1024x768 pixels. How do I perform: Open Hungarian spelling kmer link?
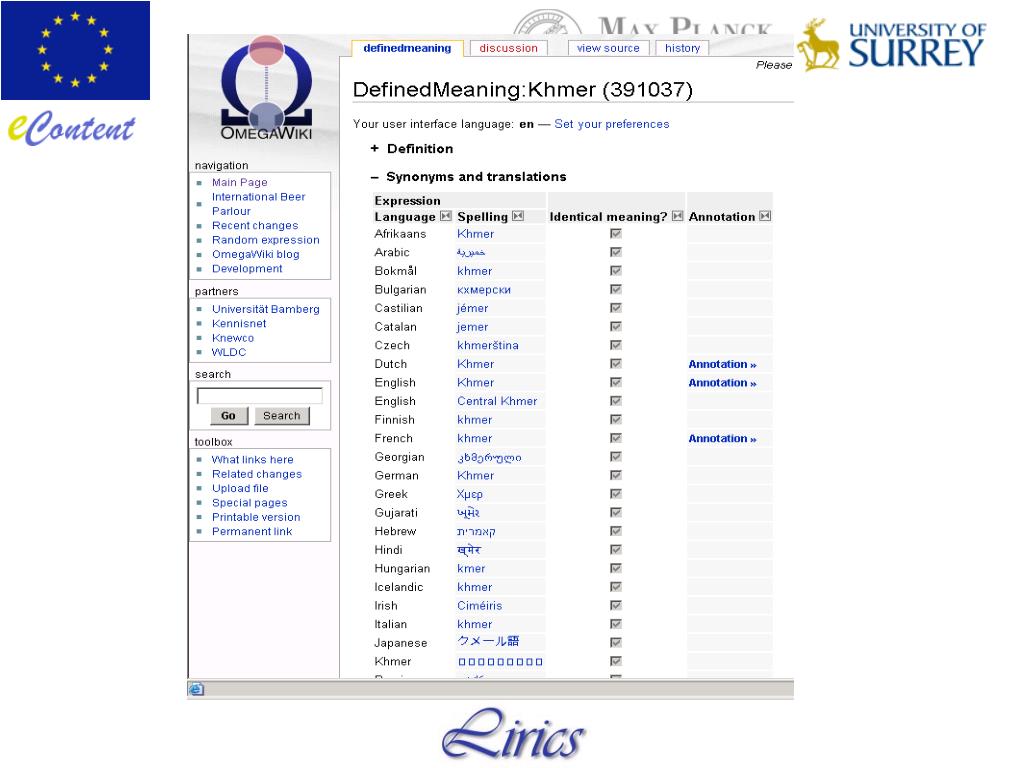tap(471, 568)
